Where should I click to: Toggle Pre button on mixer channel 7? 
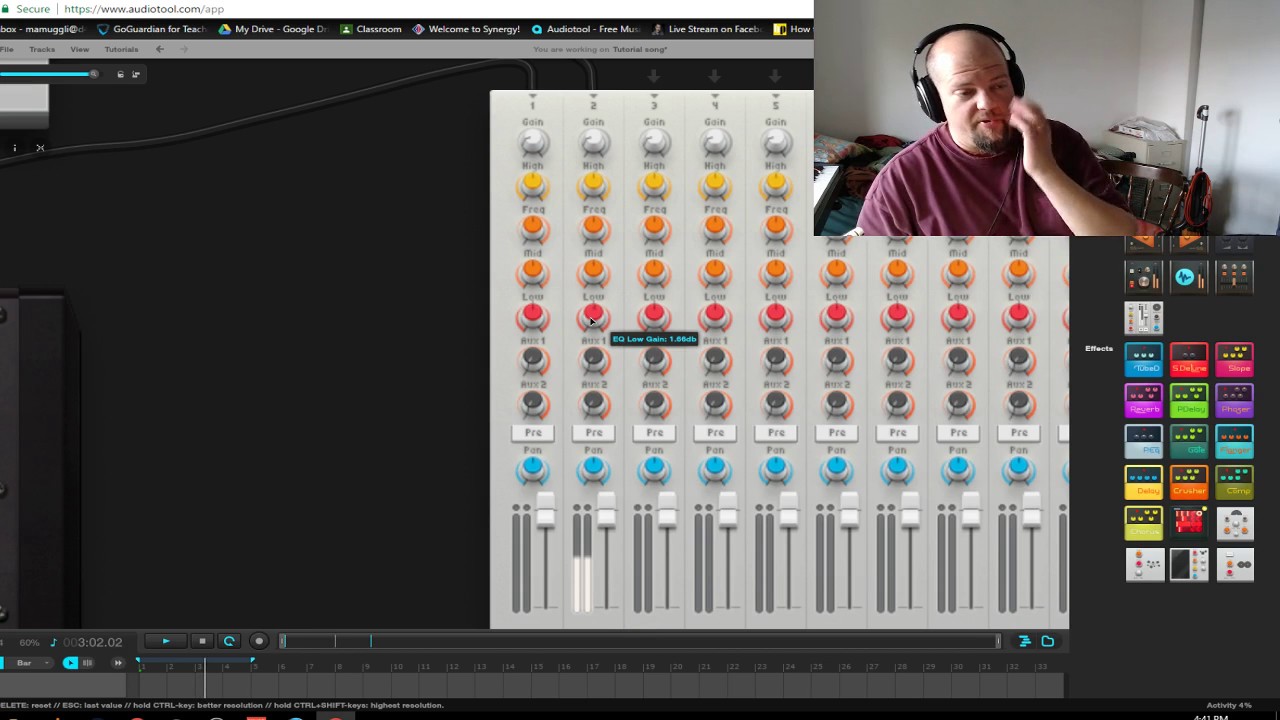(x=898, y=433)
